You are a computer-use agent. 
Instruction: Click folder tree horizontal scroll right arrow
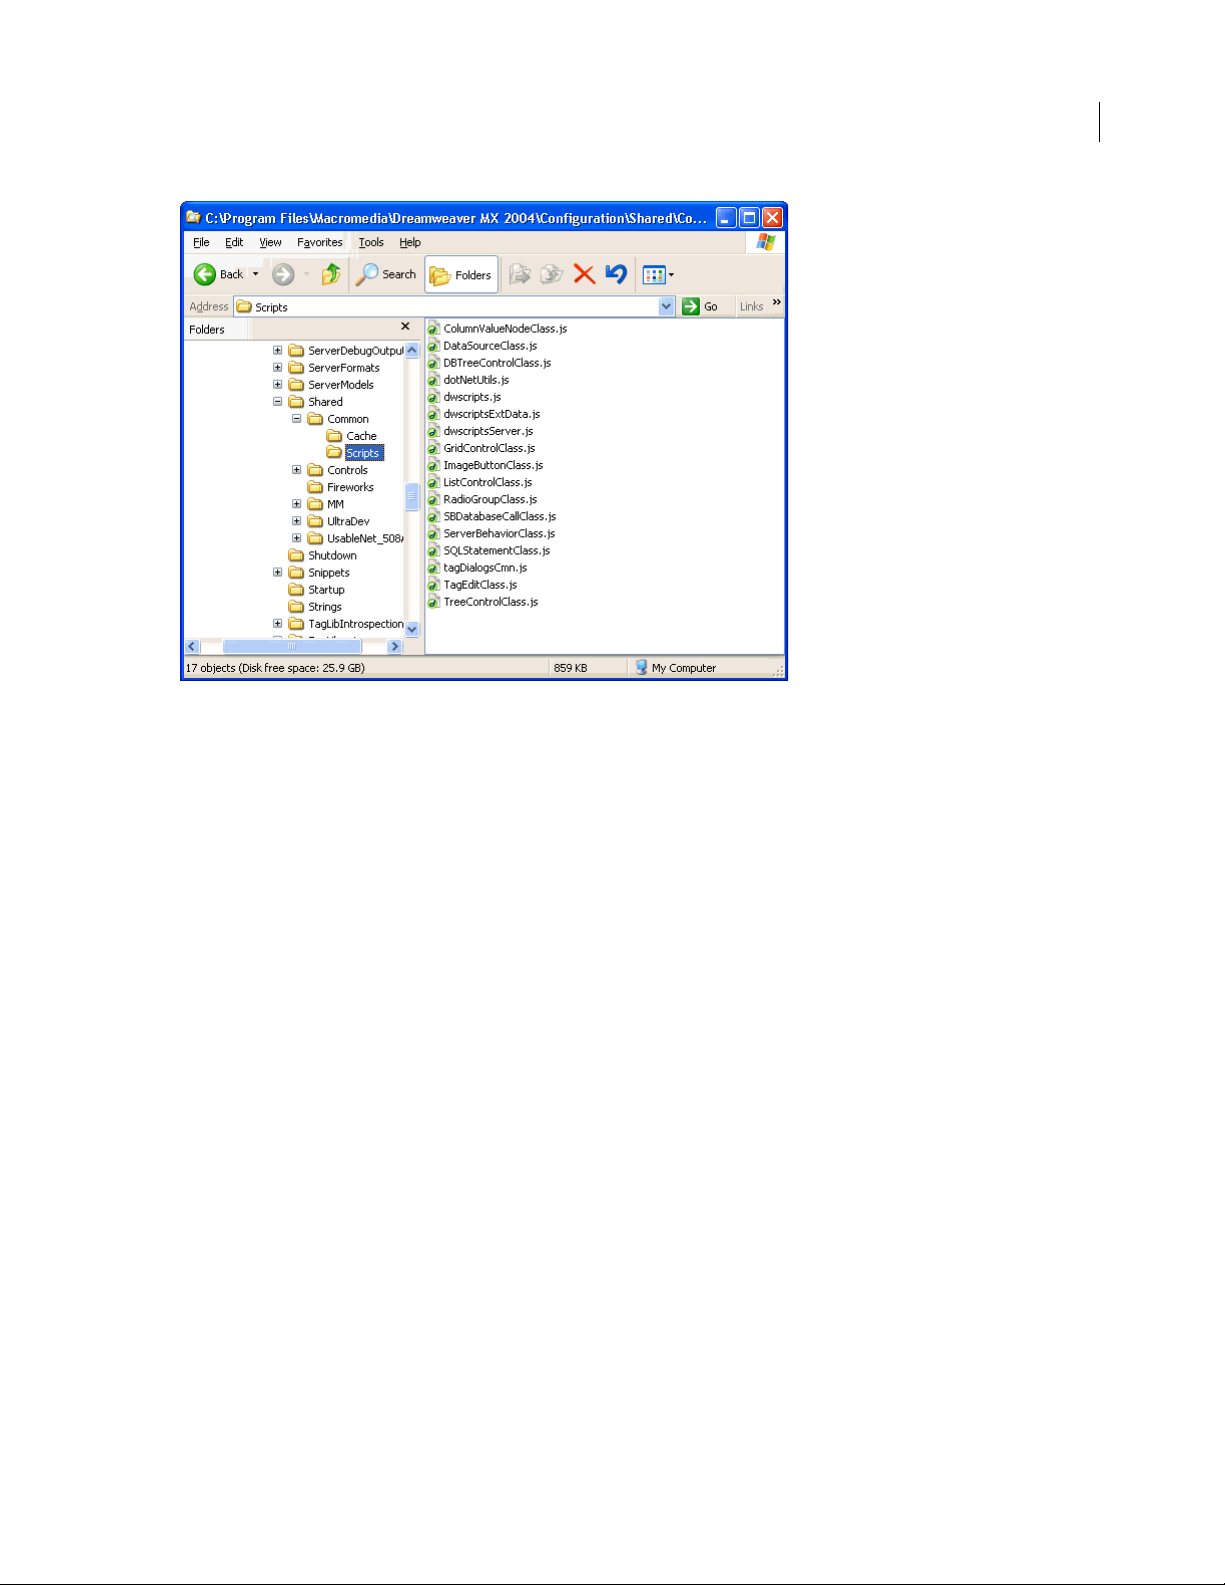point(395,646)
